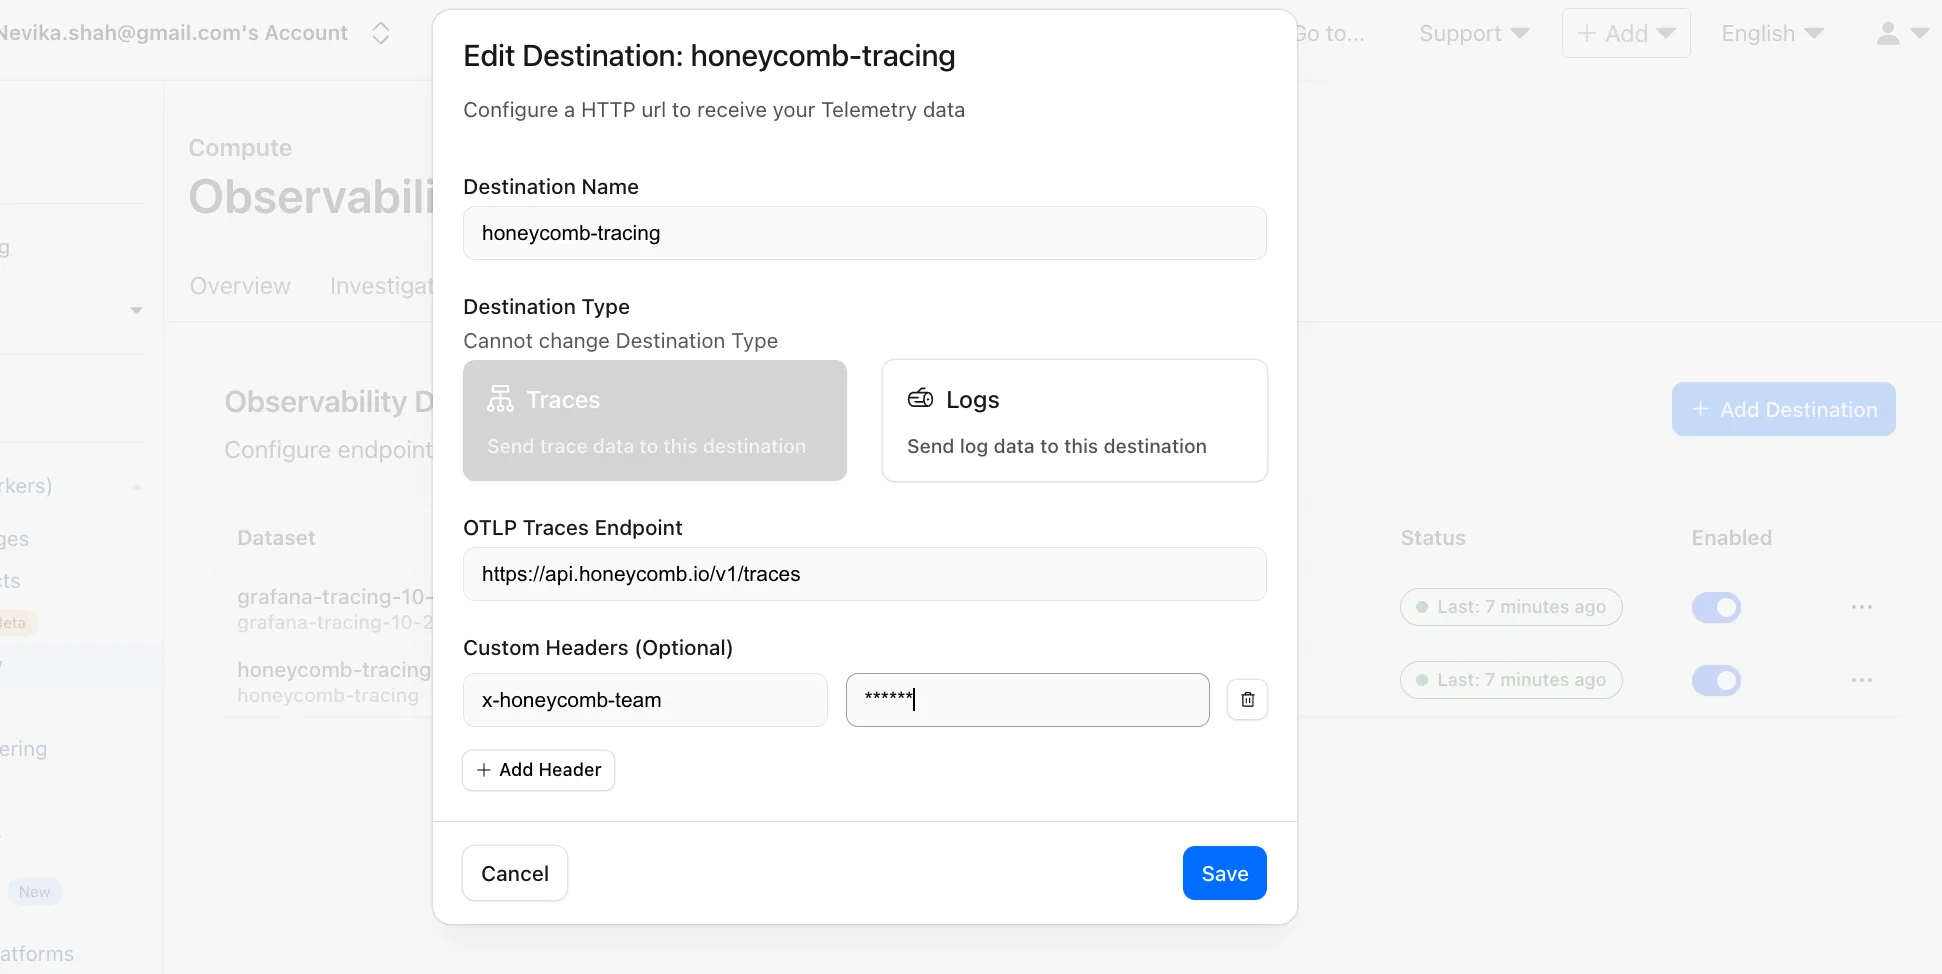Save the honeycomb-tracing destination changes
The image size is (1942, 974).
pyautogui.click(x=1224, y=872)
